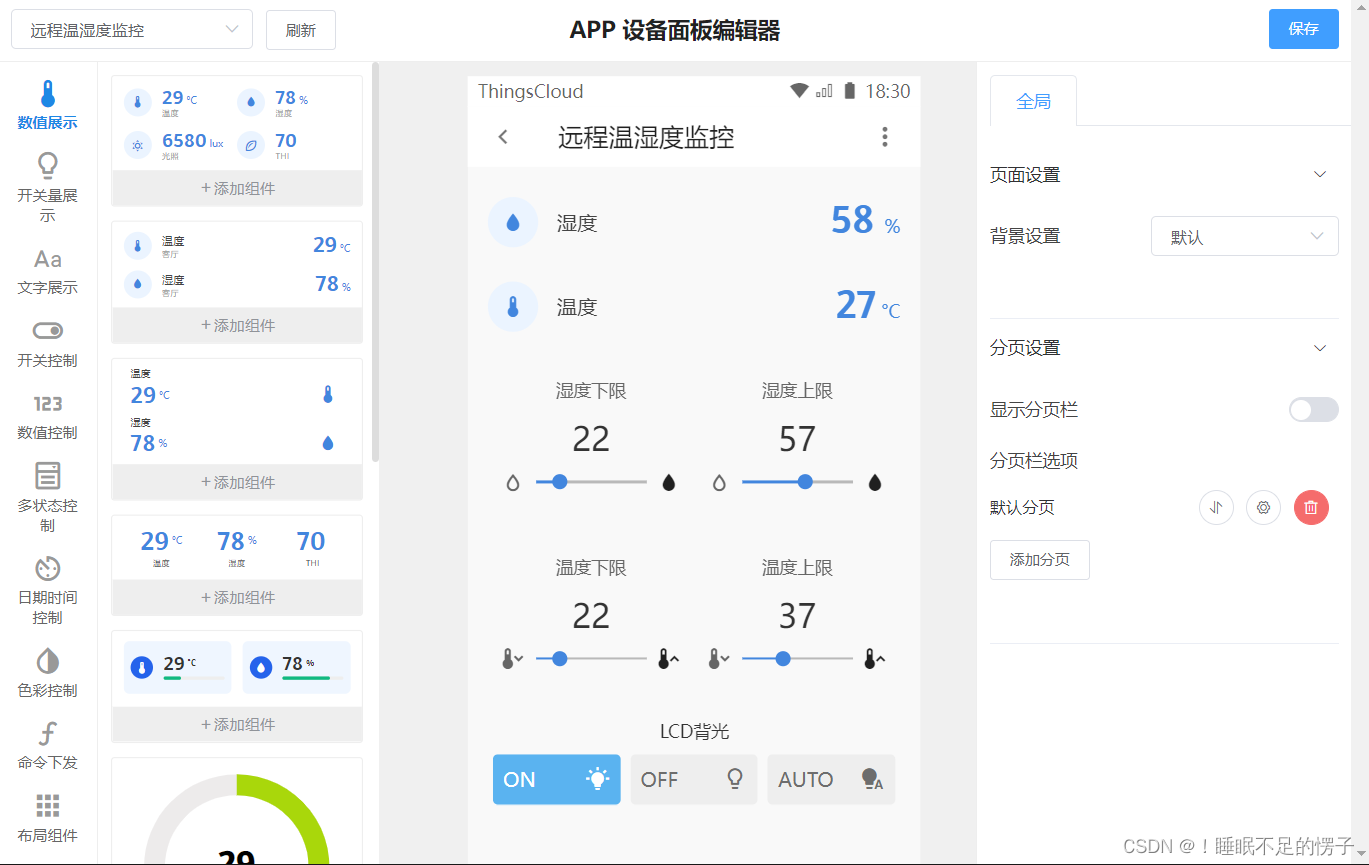This screenshot has height=865, width=1369.
Task: Click thermometer-up icon of 温度上限 slider
Action: tap(875, 659)
